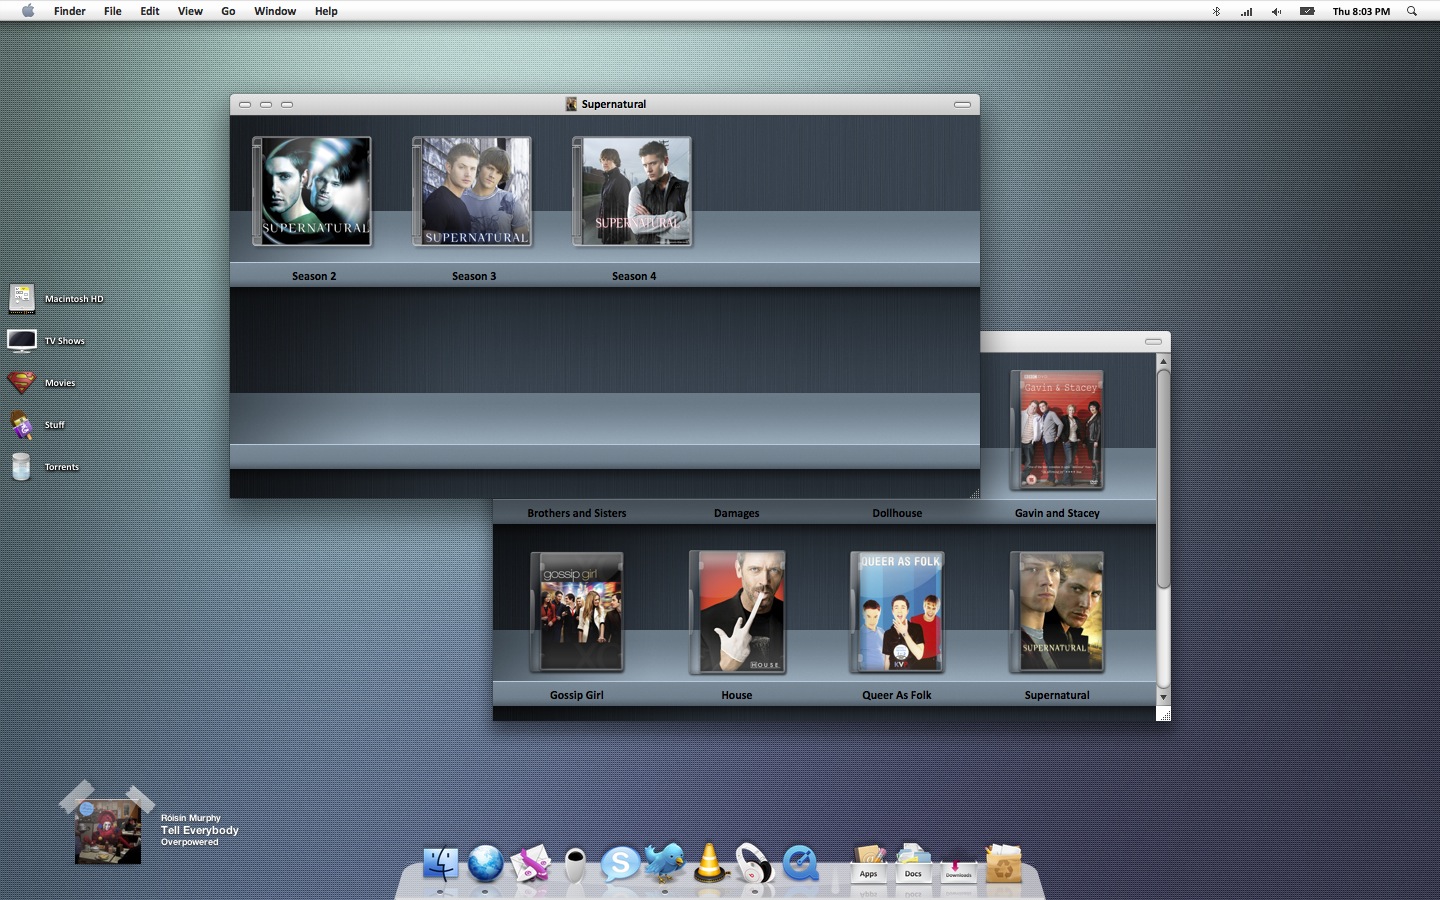Launch Skype from the dock
1440x900 pixels.
tap(620, 863)
